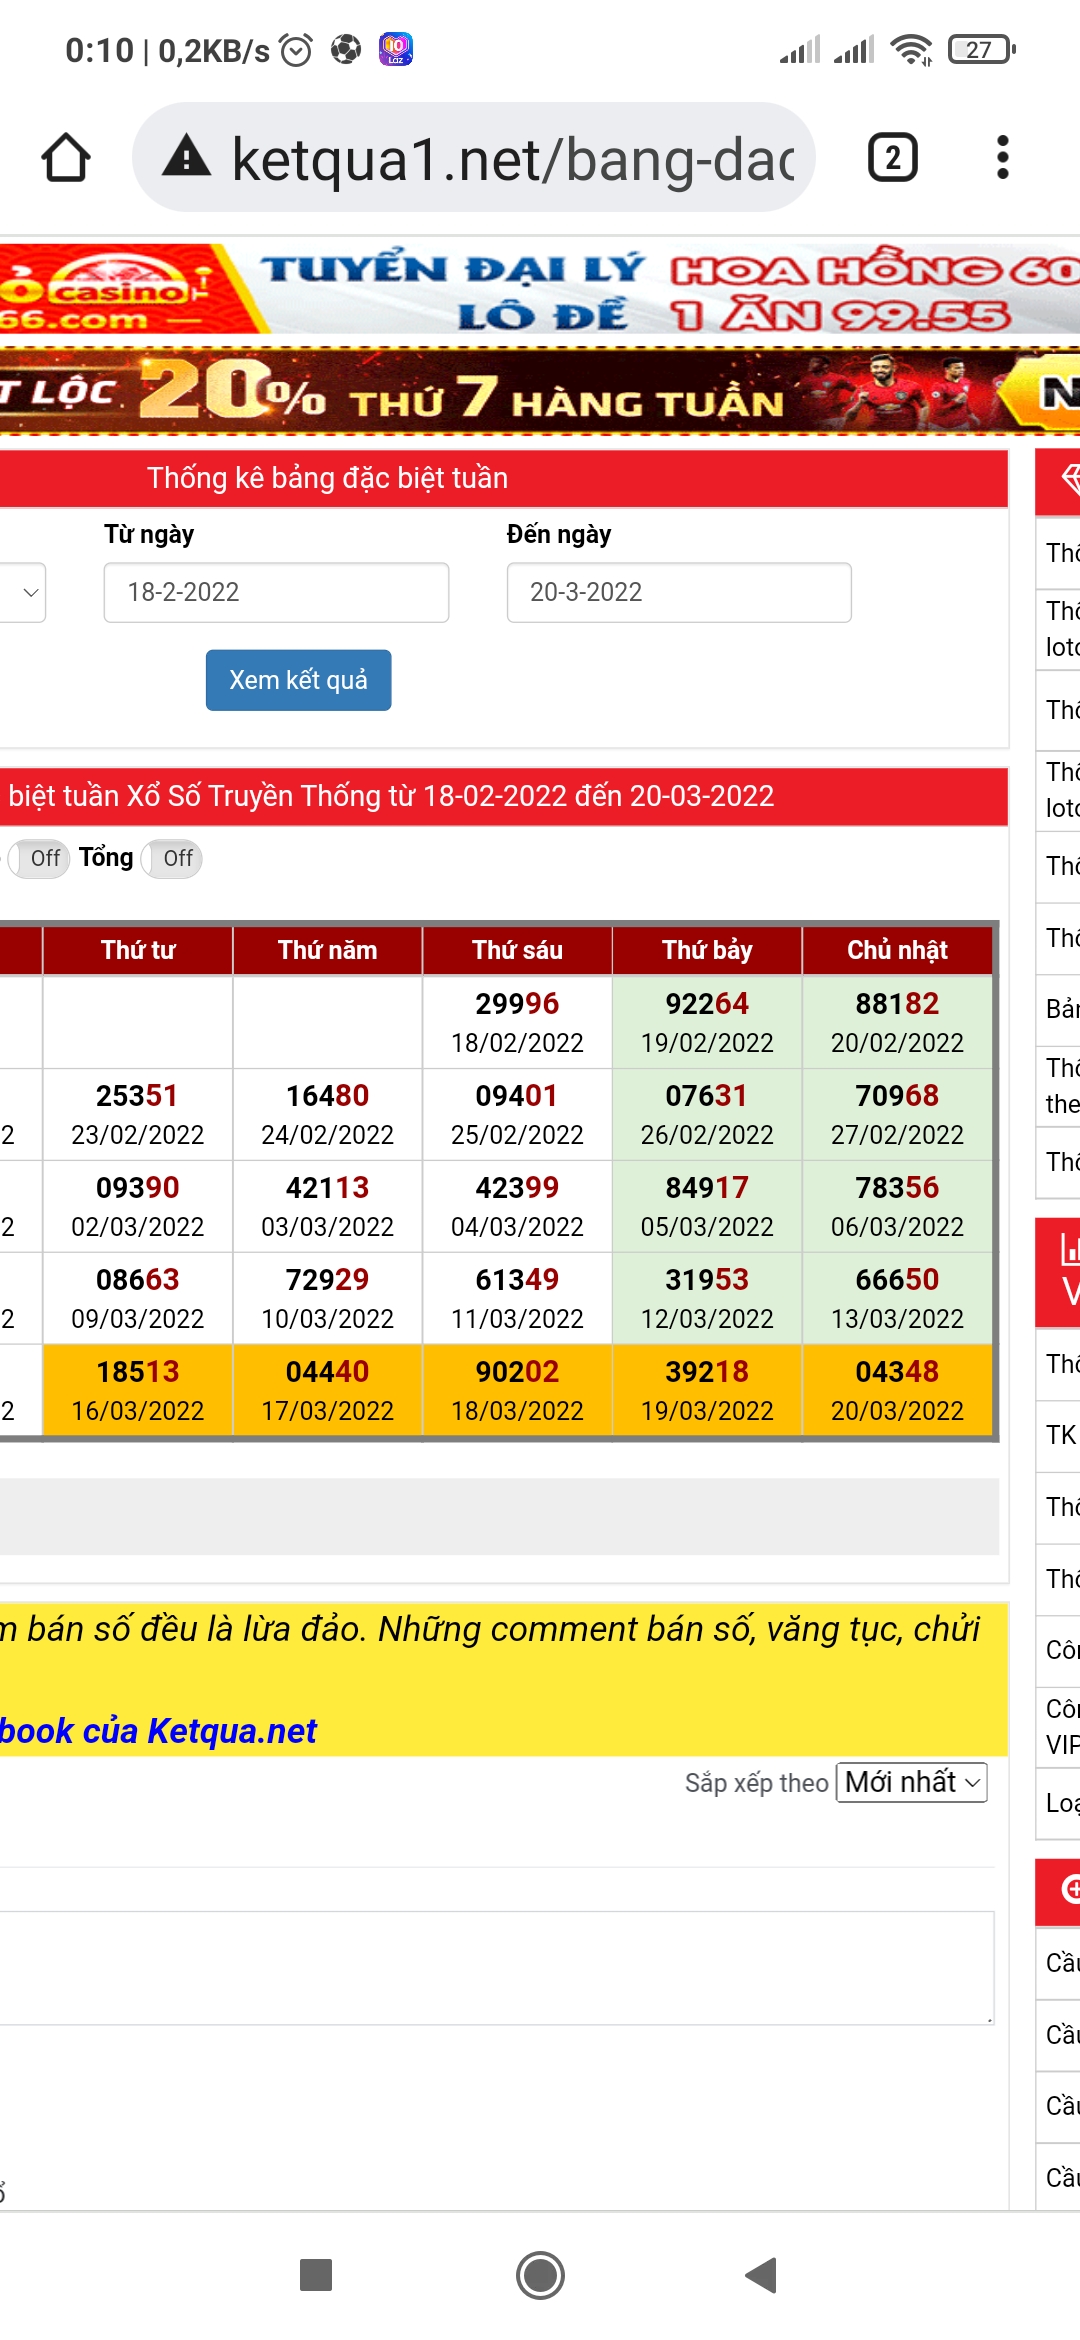The height and width of the screenshot is (2340, 1080).
Task: Tap the casino lô đề banner ad
Action: click(x=540, y=290)
